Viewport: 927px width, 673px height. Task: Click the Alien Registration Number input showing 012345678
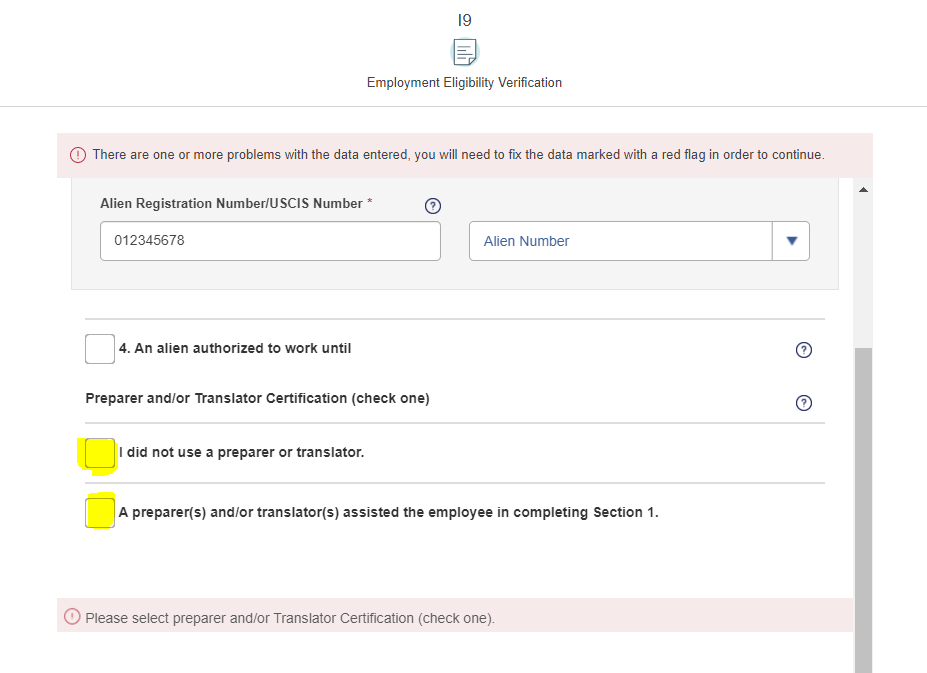click(x=270, y=241)
